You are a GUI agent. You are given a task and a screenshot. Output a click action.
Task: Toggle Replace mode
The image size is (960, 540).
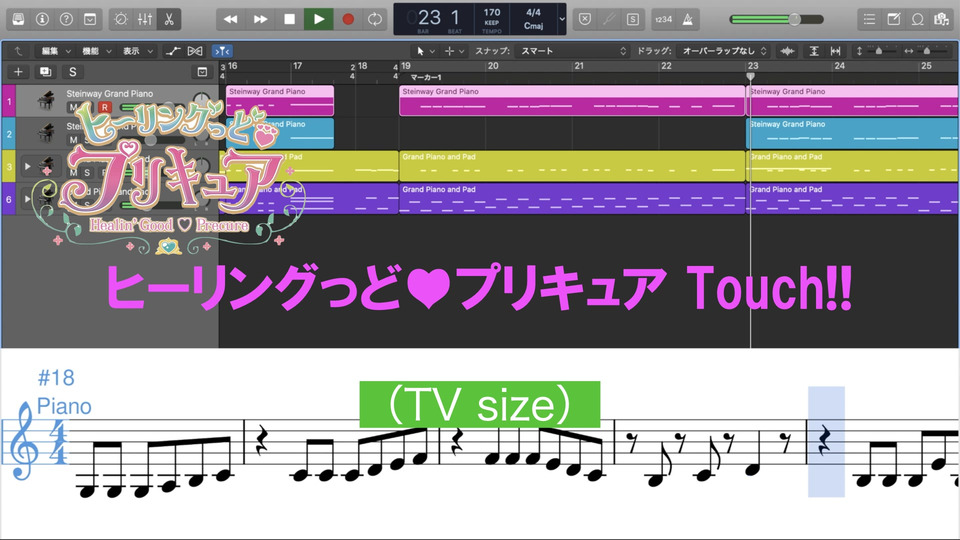click(585, 20)
